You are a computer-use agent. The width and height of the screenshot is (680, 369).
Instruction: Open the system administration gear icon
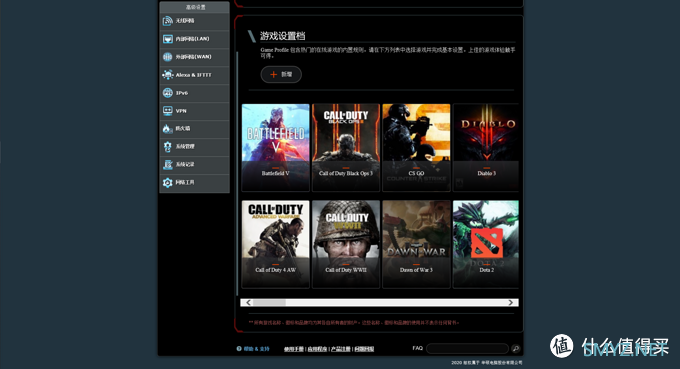(167, 147)
